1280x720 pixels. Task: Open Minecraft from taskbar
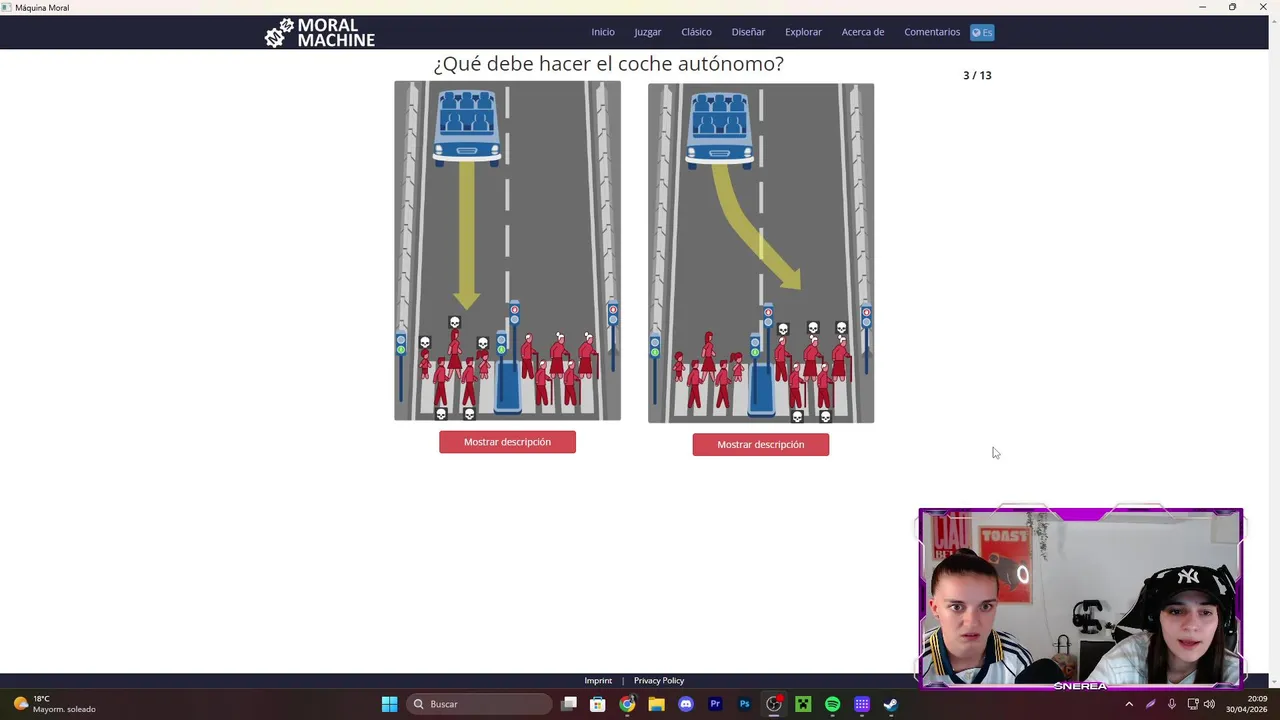[803, 704]
